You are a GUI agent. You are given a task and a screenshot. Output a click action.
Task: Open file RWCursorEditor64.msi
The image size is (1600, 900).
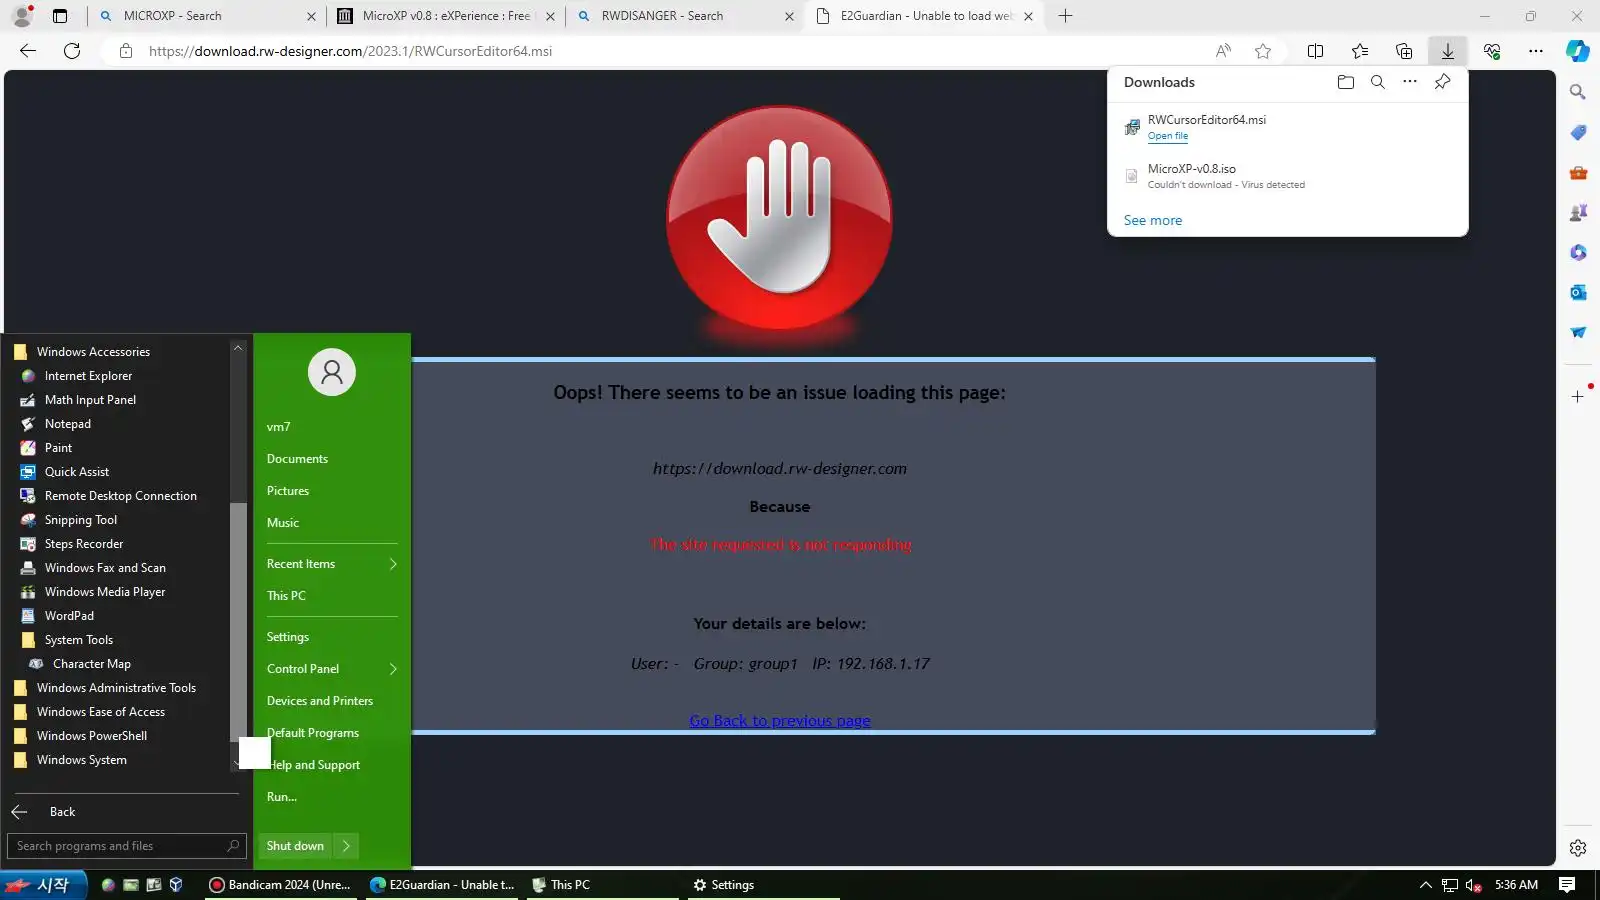(1168, 136)
